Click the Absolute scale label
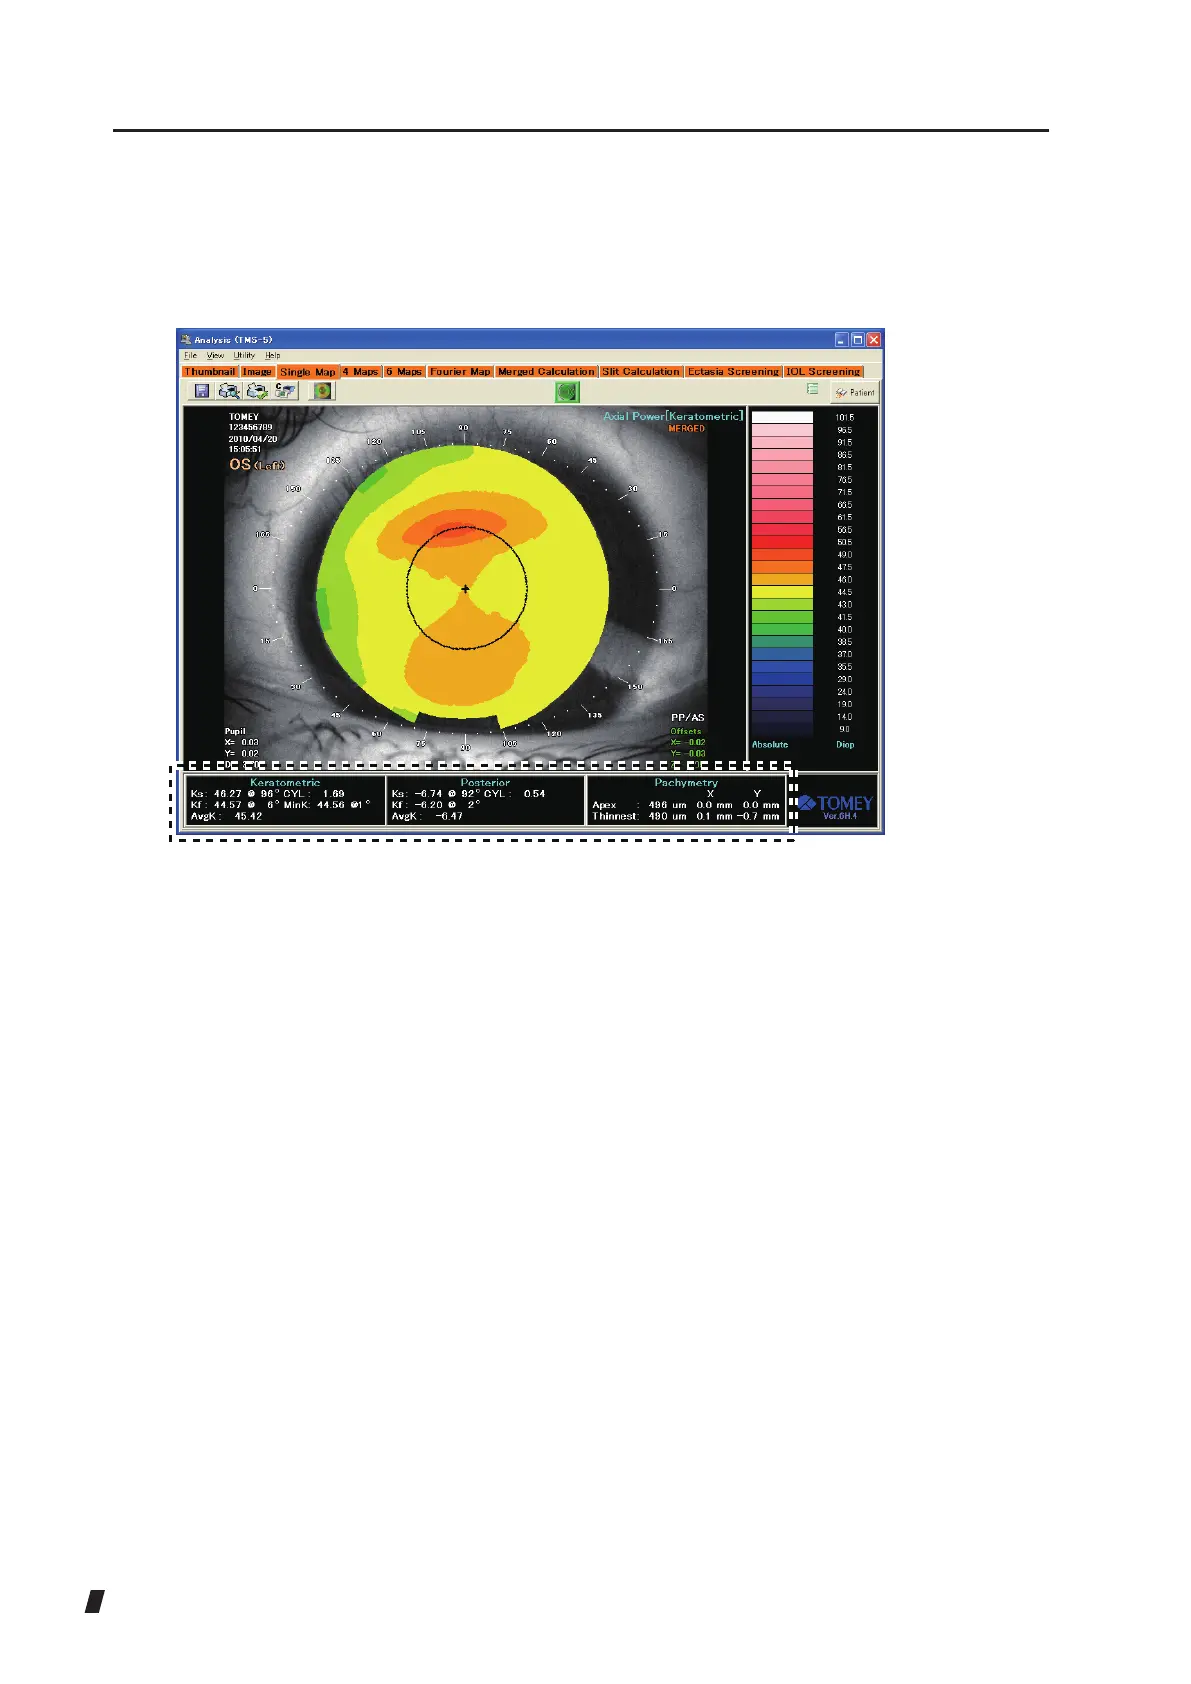This screenshot has width=1191, height=1684. click(770, 744)
